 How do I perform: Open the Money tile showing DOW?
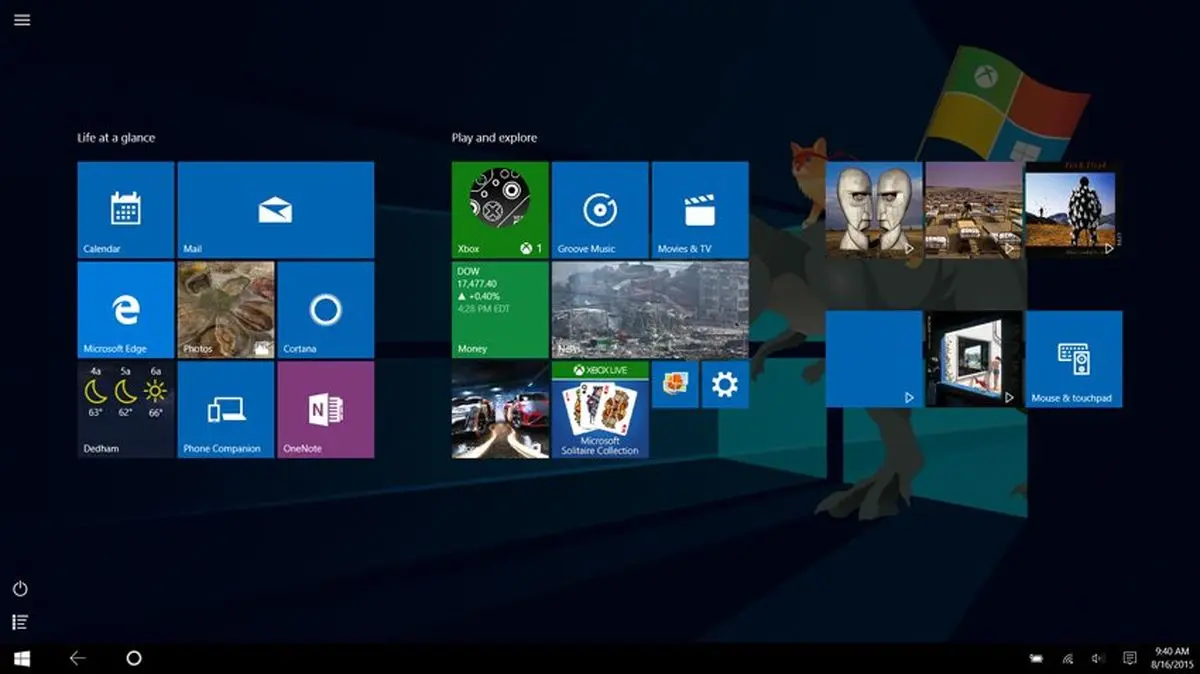[x=500, y=310]
